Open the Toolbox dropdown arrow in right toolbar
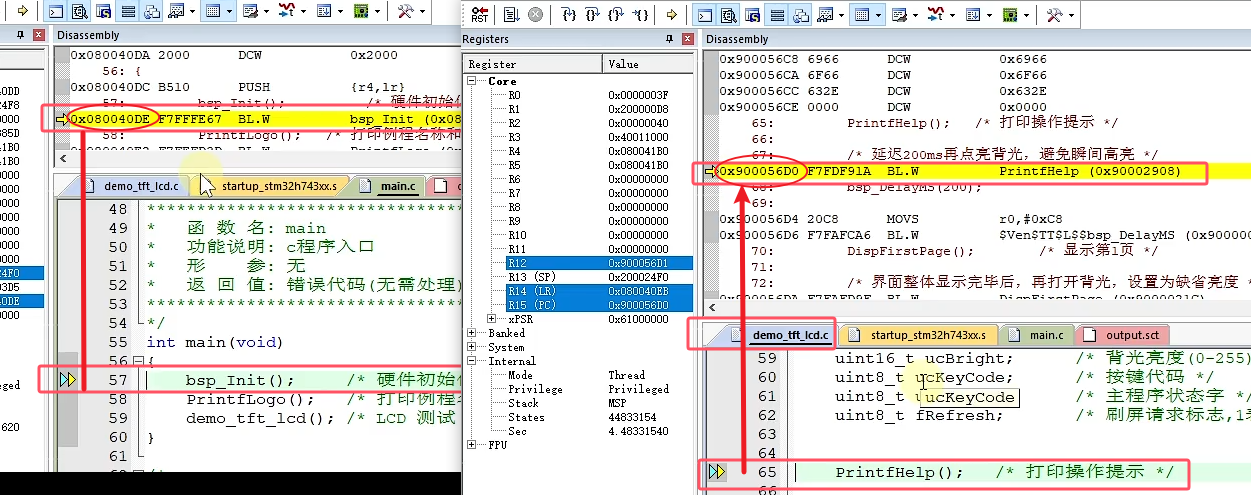1251x495 pixels. (1070, 15)
